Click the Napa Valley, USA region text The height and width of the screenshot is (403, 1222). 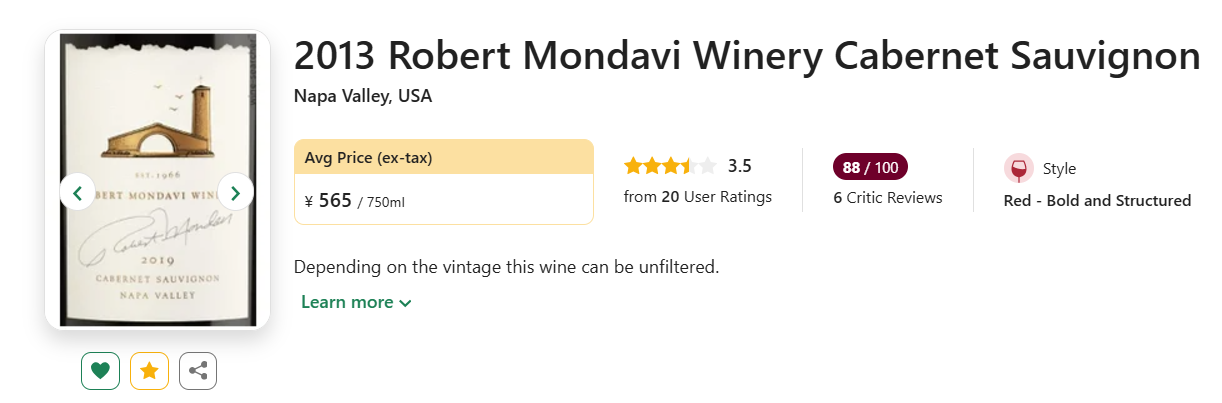tap(363, 97)
